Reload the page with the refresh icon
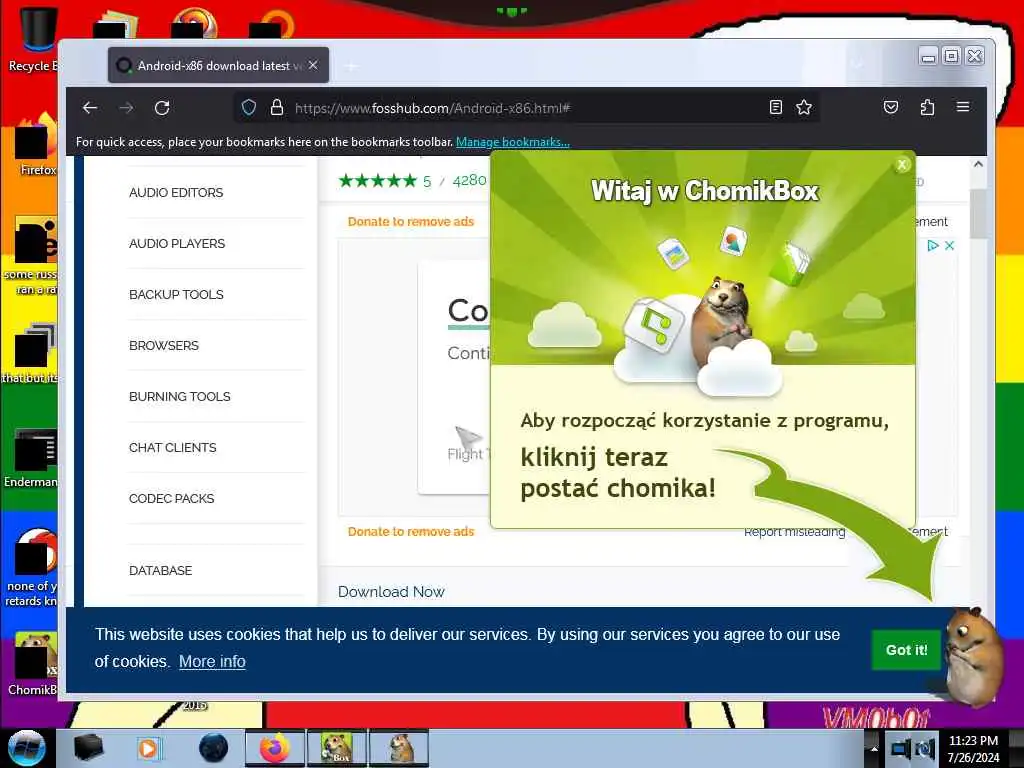This screenshot has height=768, width=1024. [x=162, y=108]
